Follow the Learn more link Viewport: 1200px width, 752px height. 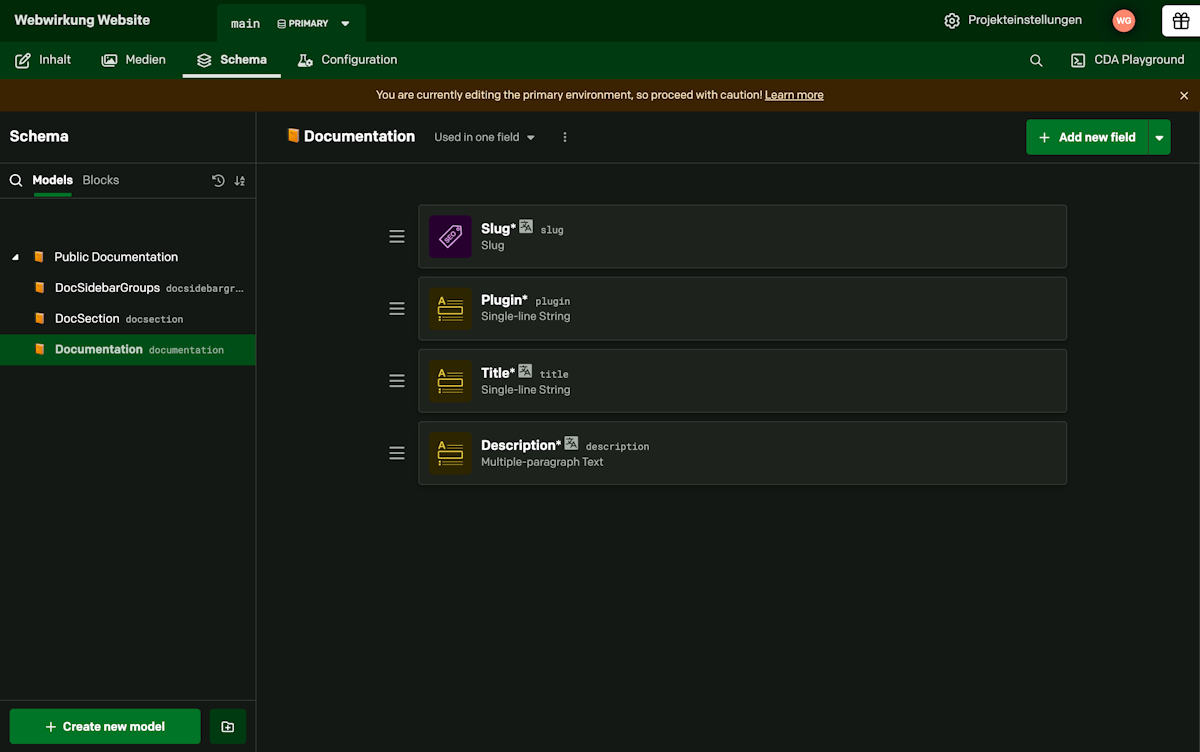[x=794, y=95]
